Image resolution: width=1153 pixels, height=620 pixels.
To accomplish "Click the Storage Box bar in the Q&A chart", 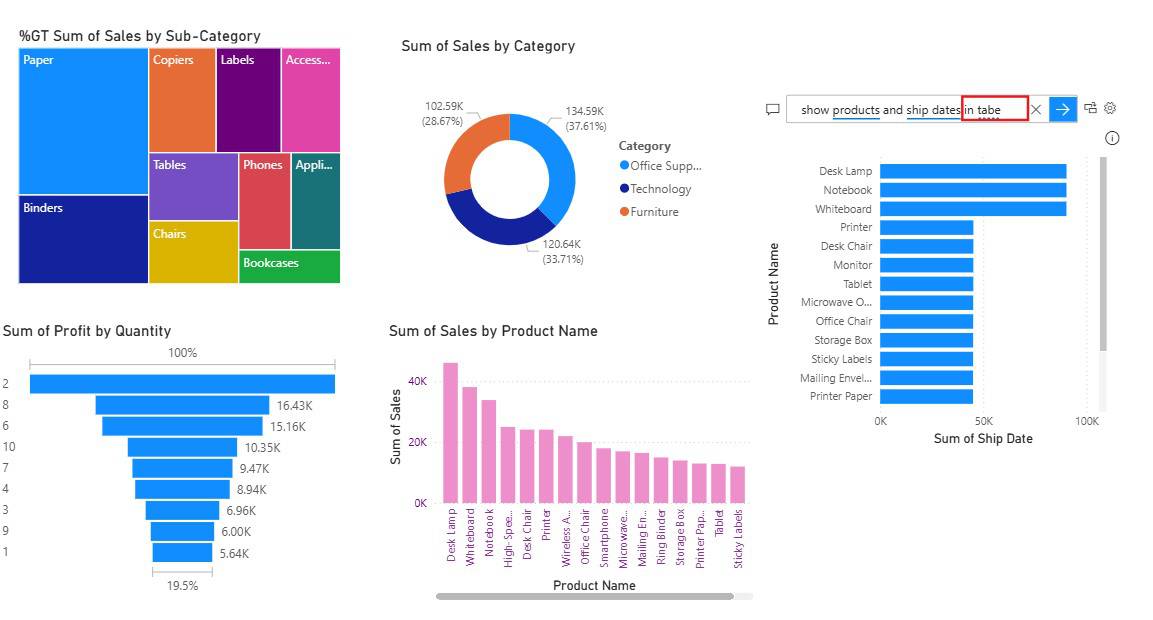I will 927,340.
